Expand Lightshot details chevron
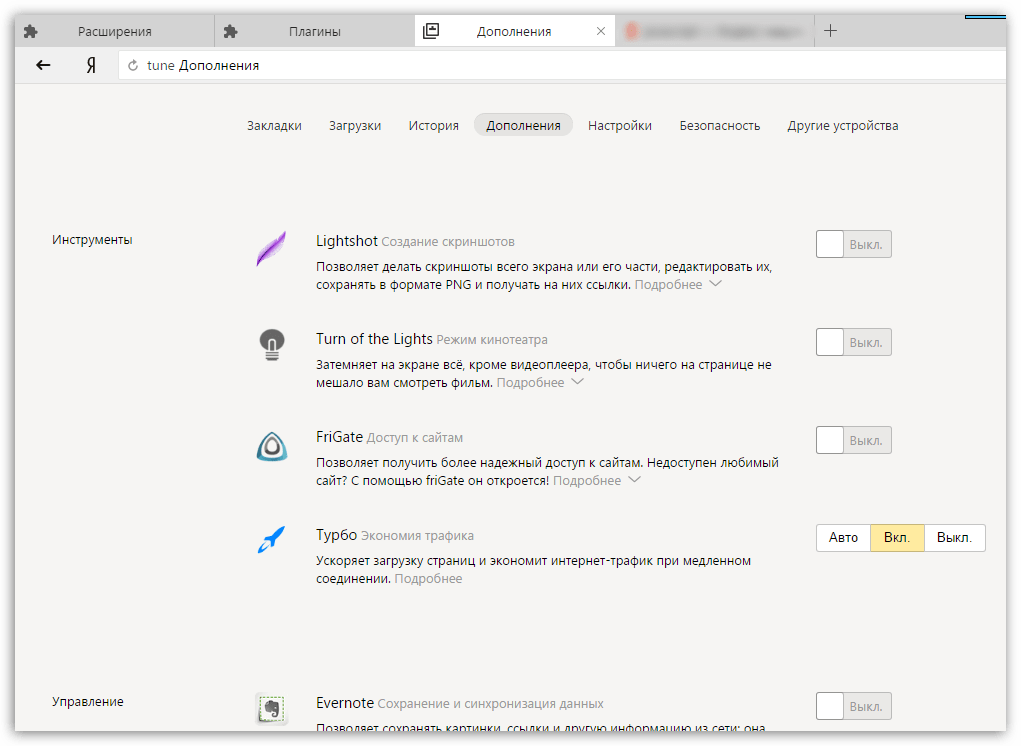This screenshot has height=746, width=1021. pos(715,284)
